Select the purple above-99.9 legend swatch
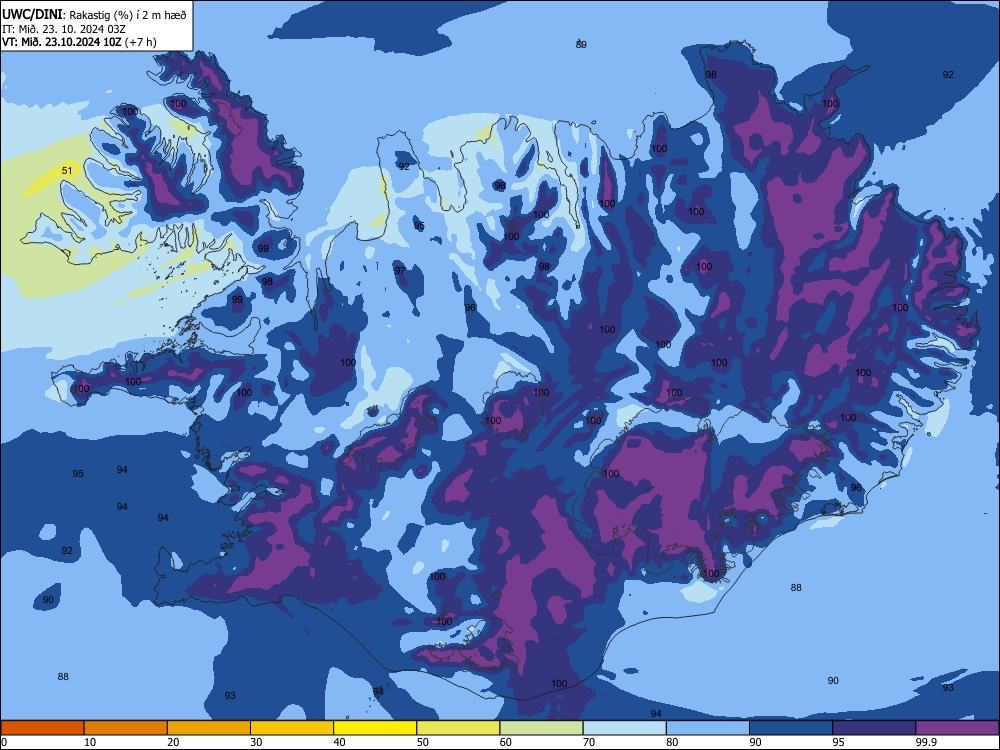This screenshot has height=750, width=1000. (x=957, y=728)
